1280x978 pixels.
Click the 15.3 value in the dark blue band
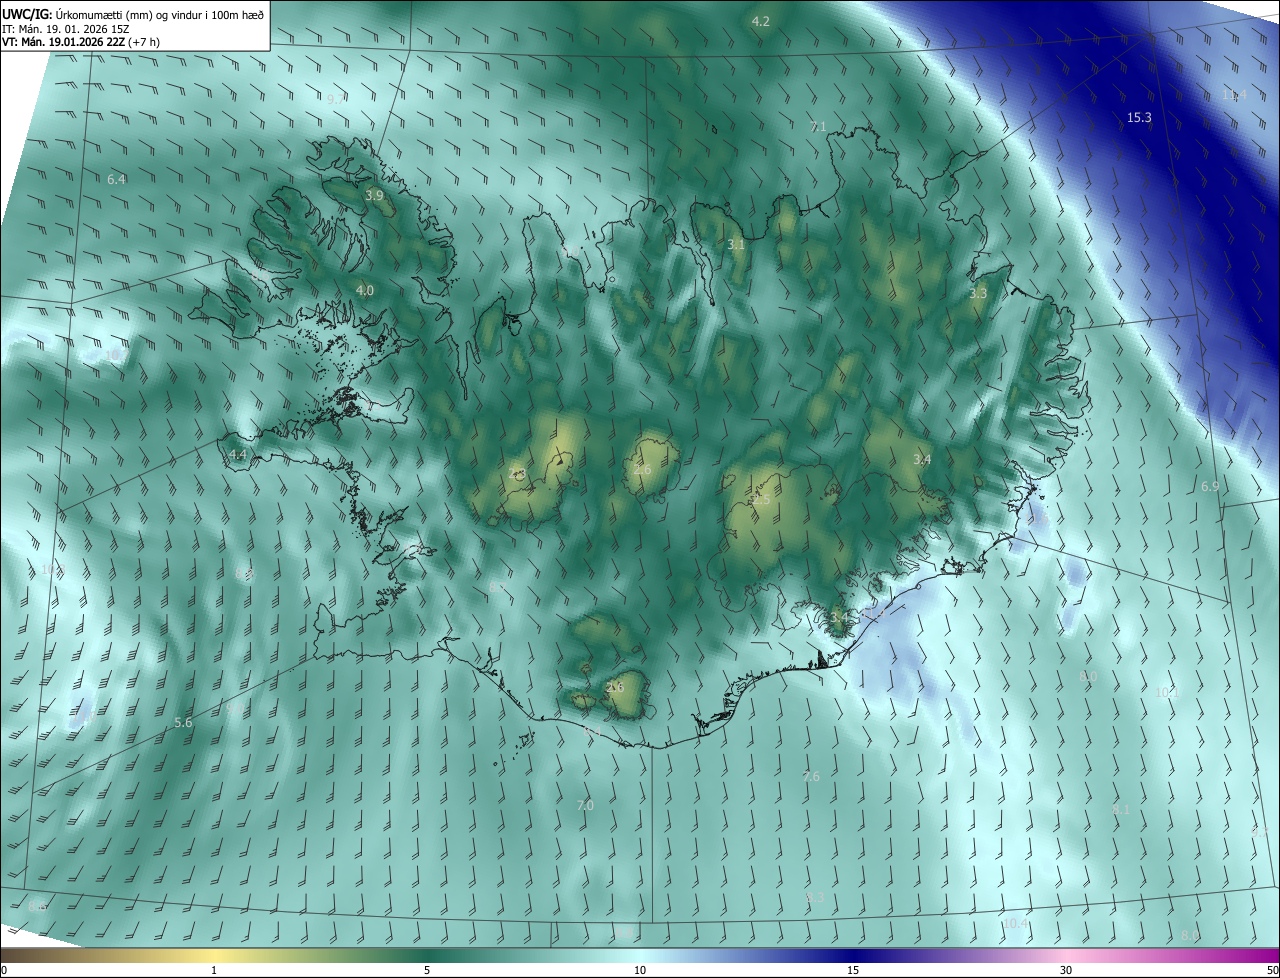point(1139,117)
